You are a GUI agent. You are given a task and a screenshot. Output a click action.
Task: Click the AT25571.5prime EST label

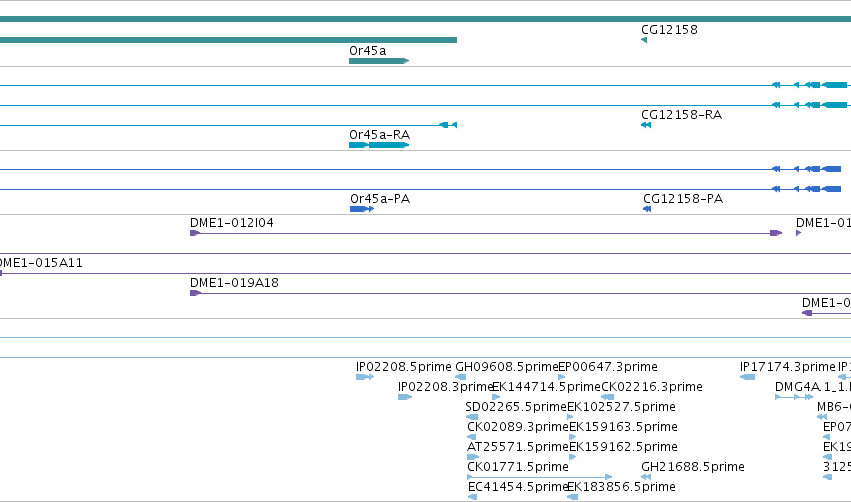coord(518,447)
